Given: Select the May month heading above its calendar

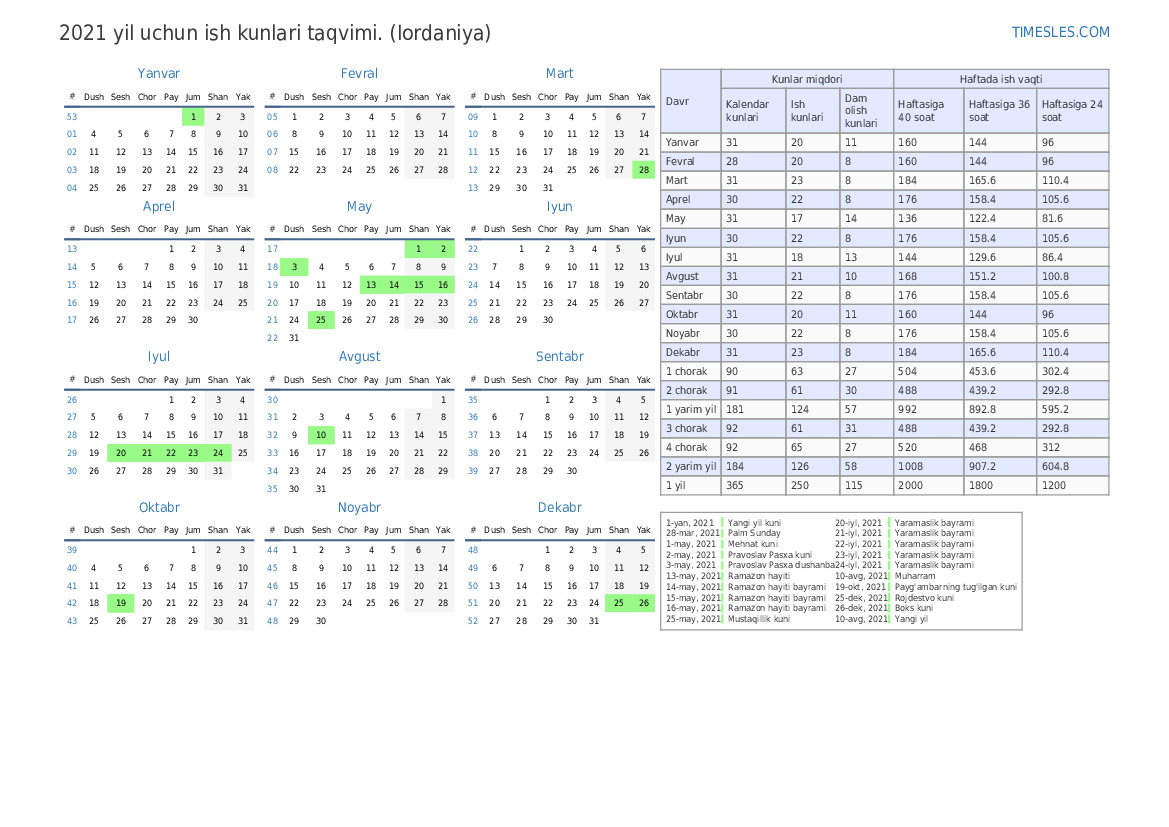Looking at the screenshot, I should [359, 207].
